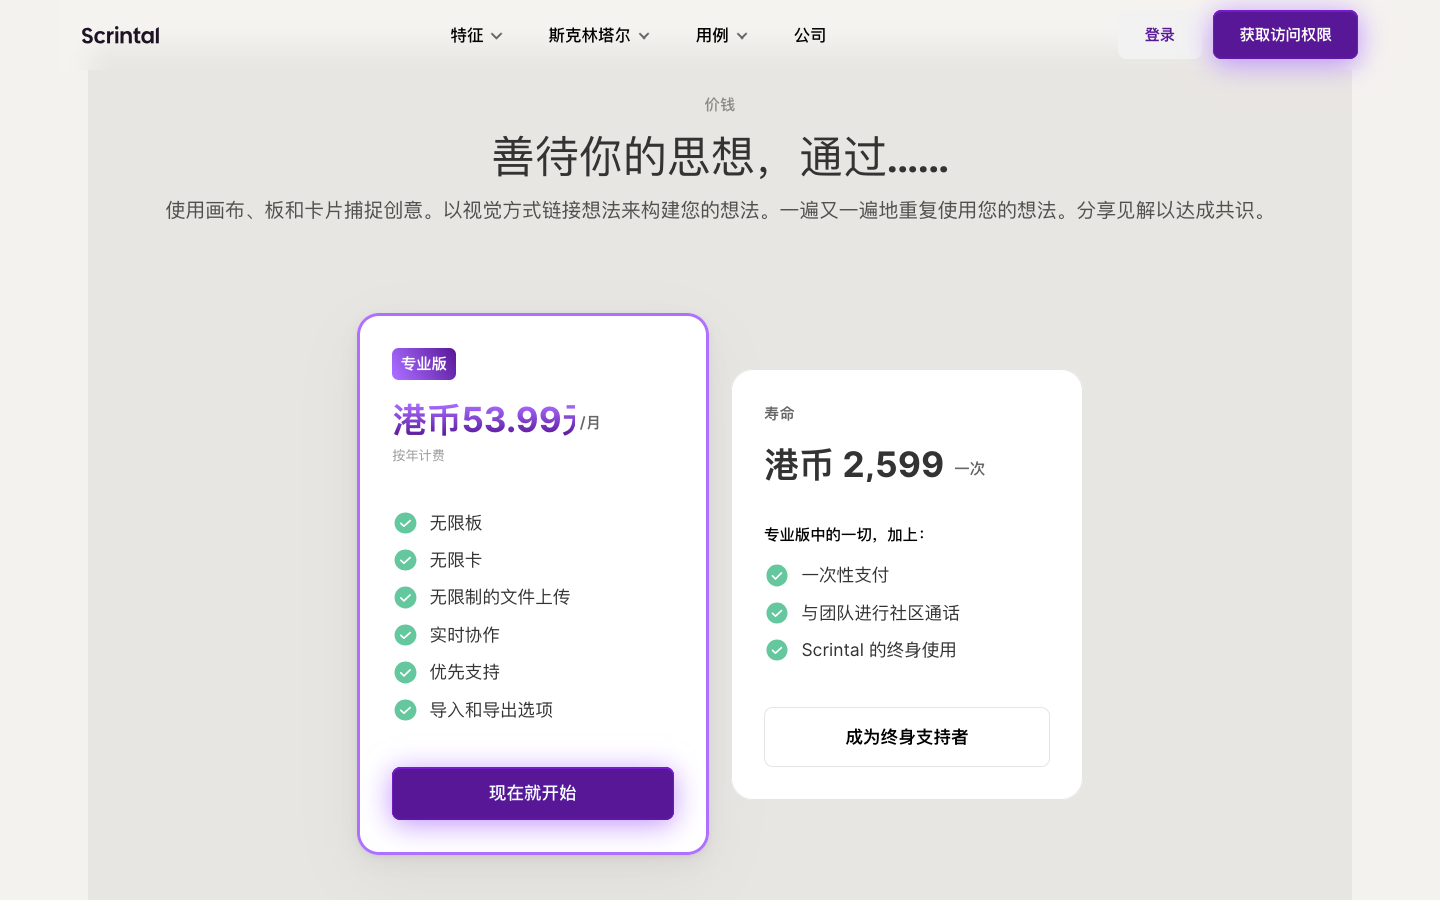Viewport: 1440px width, 900px height.
Task: Expand the 特征 dropdown menu
Action: tap(476, 35)
